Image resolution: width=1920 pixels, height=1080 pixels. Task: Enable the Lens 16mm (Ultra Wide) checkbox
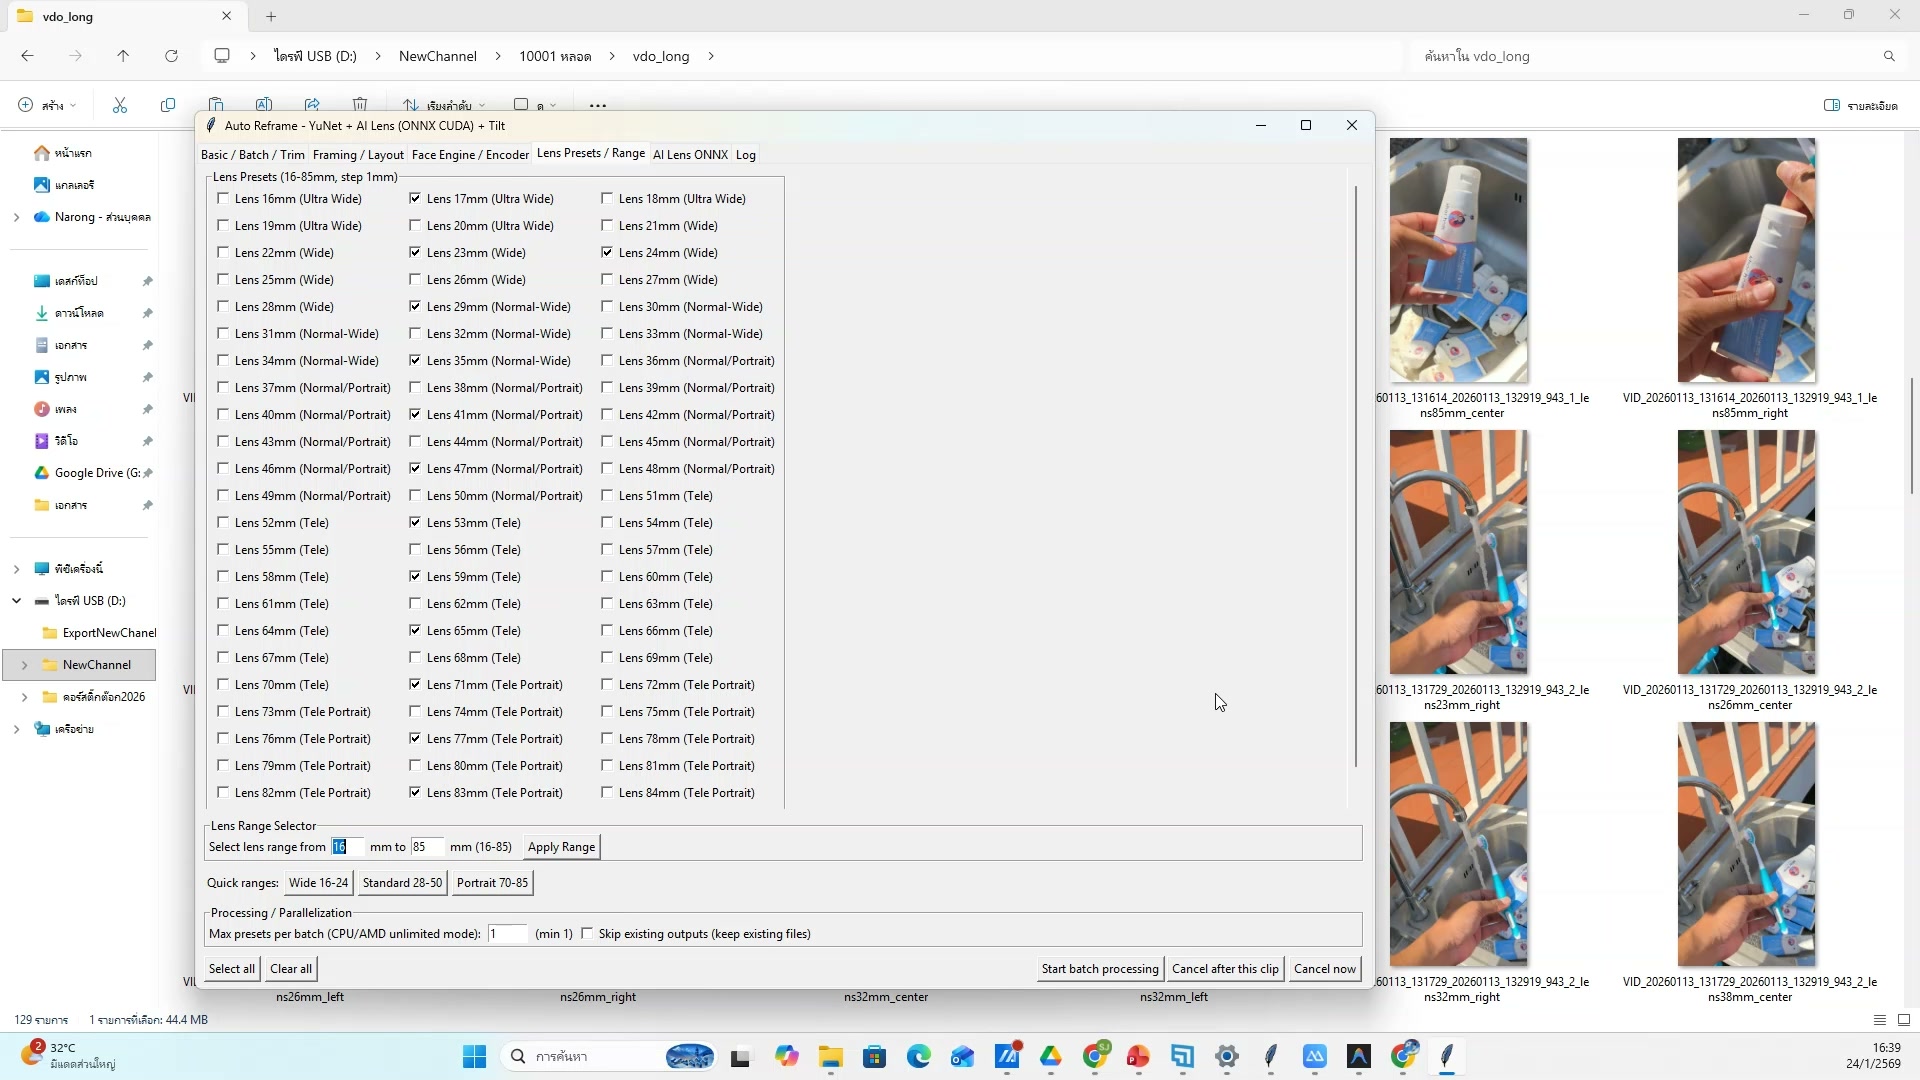(223, 198)
